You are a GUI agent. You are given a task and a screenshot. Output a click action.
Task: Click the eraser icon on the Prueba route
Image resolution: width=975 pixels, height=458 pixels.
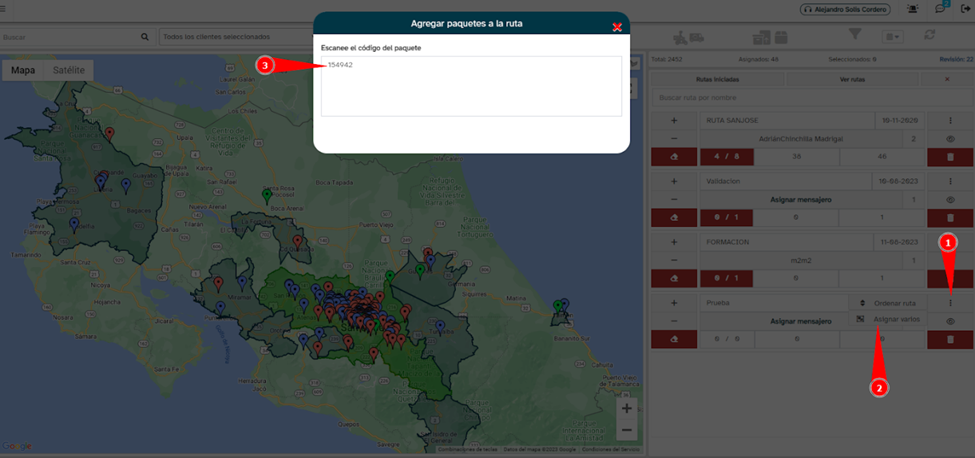tap(674, 339)
